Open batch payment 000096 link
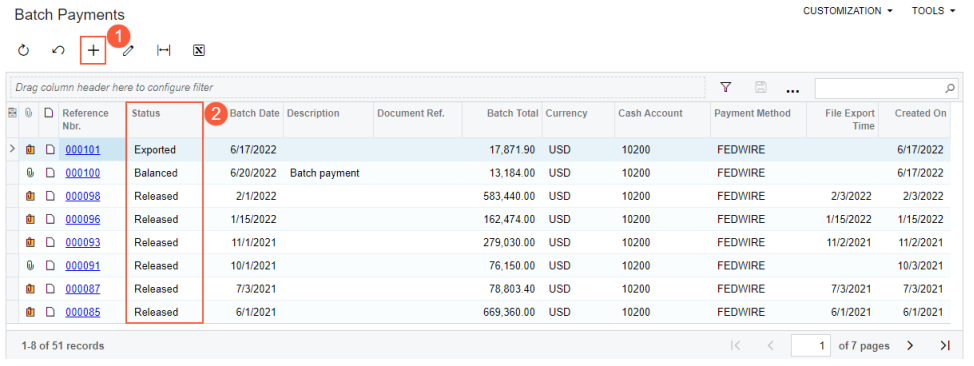 coord(83,219)
